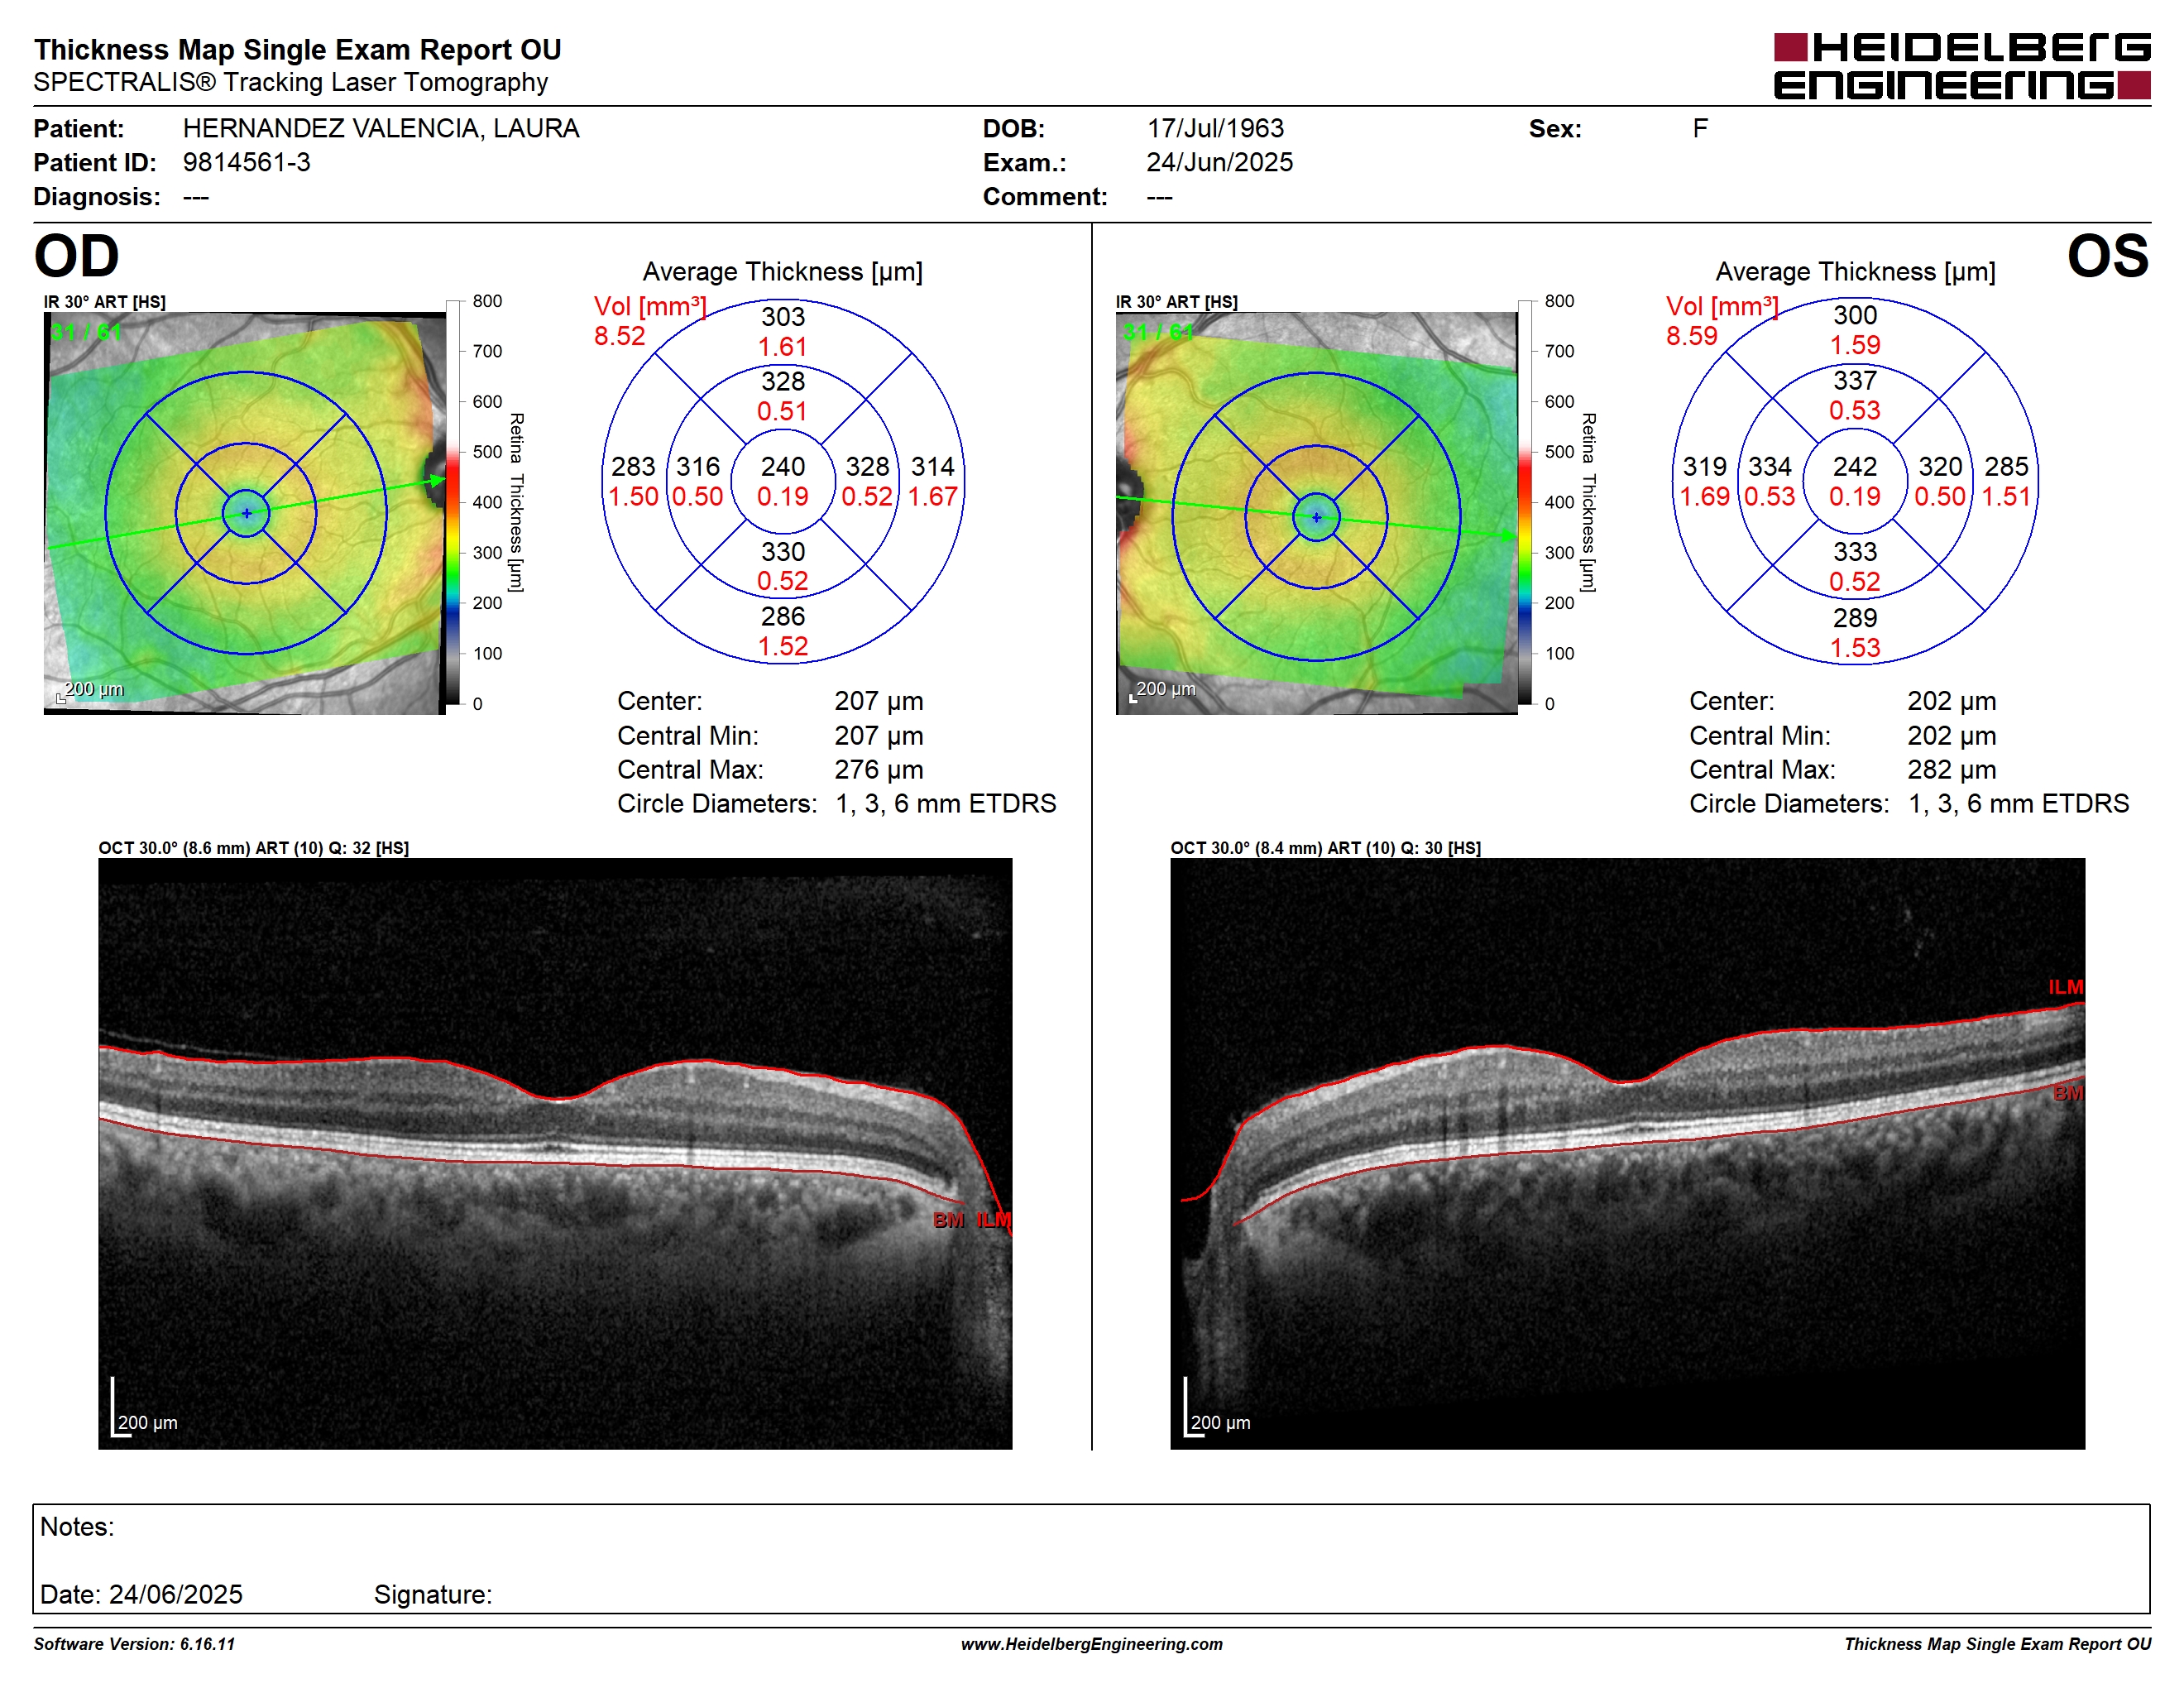Select the DOB value 17/Jul/1963
2184x1688 pixels.
(1215, 129)
